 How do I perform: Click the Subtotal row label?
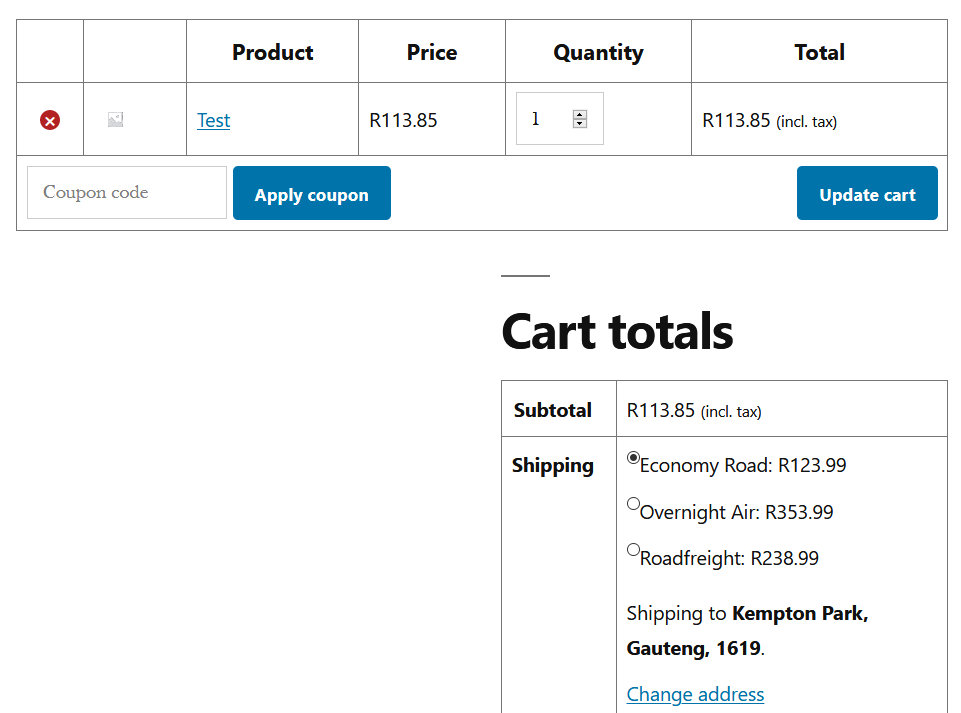coord(553,410)
